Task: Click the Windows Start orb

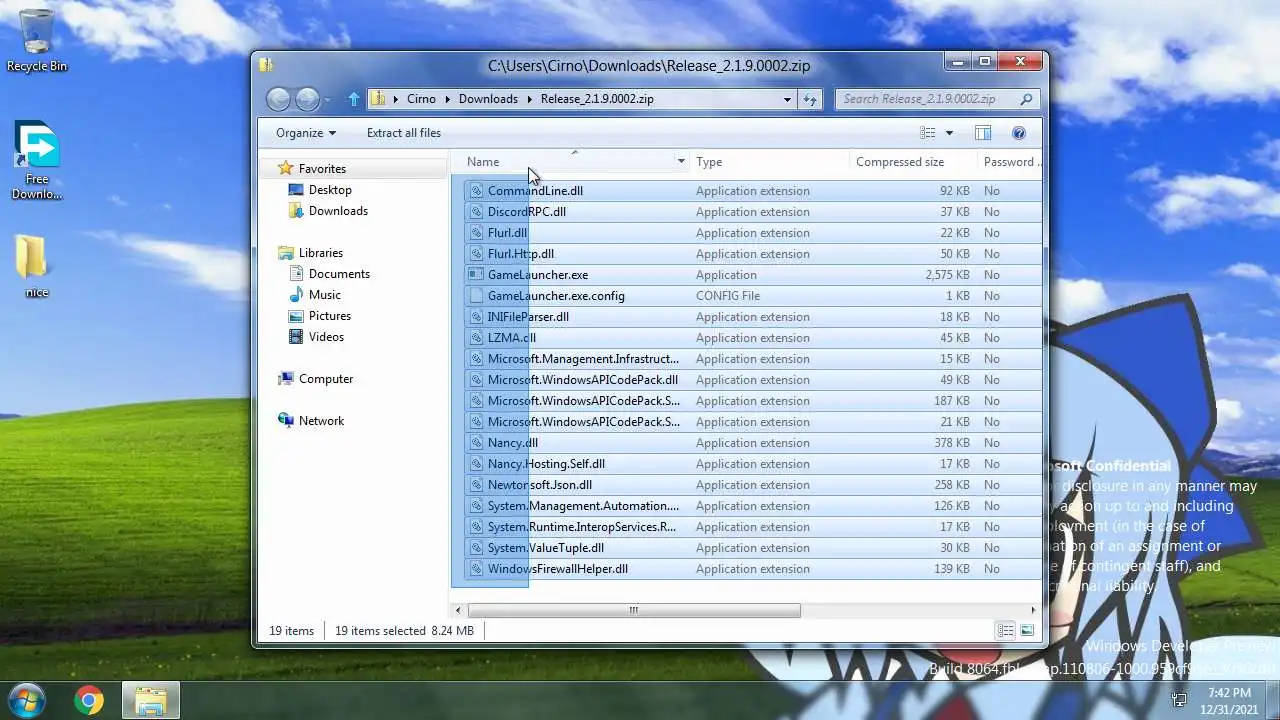Action: click(x=27, y=700)
